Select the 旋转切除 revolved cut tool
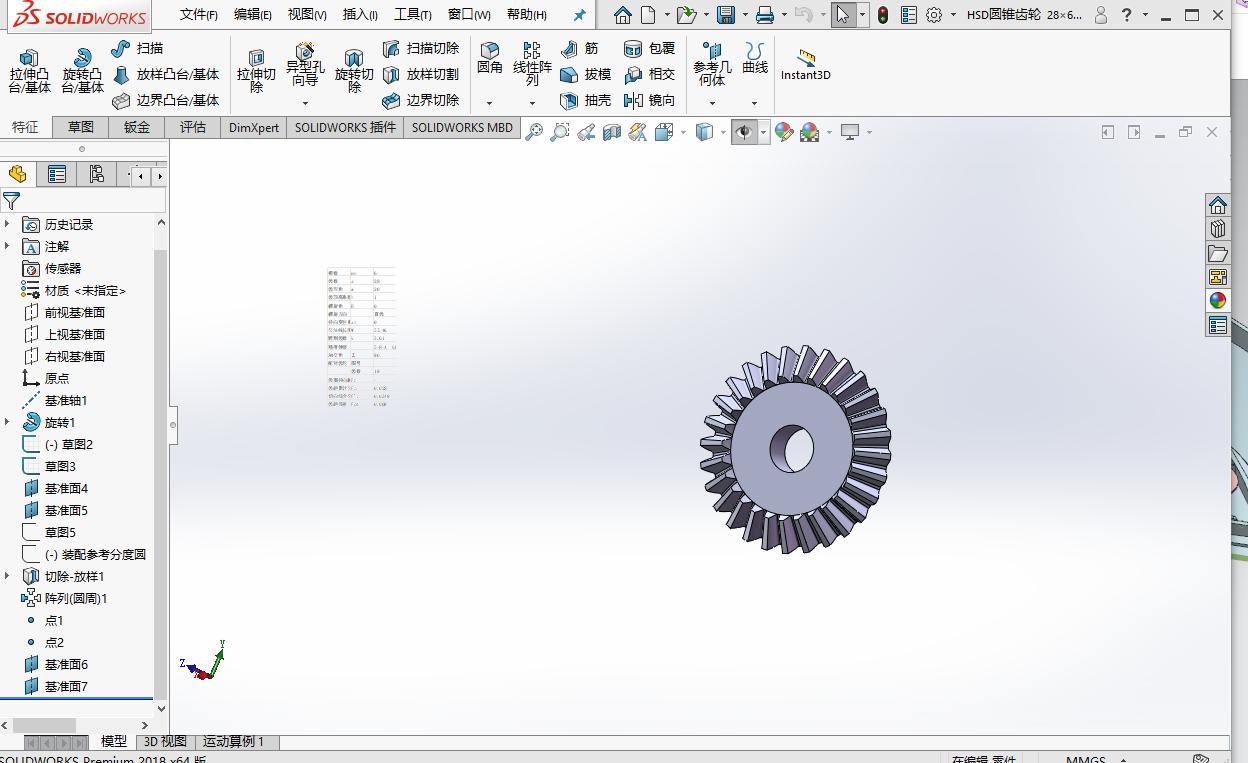Screen dimensions: 1248x763 [x=354, y=71]
